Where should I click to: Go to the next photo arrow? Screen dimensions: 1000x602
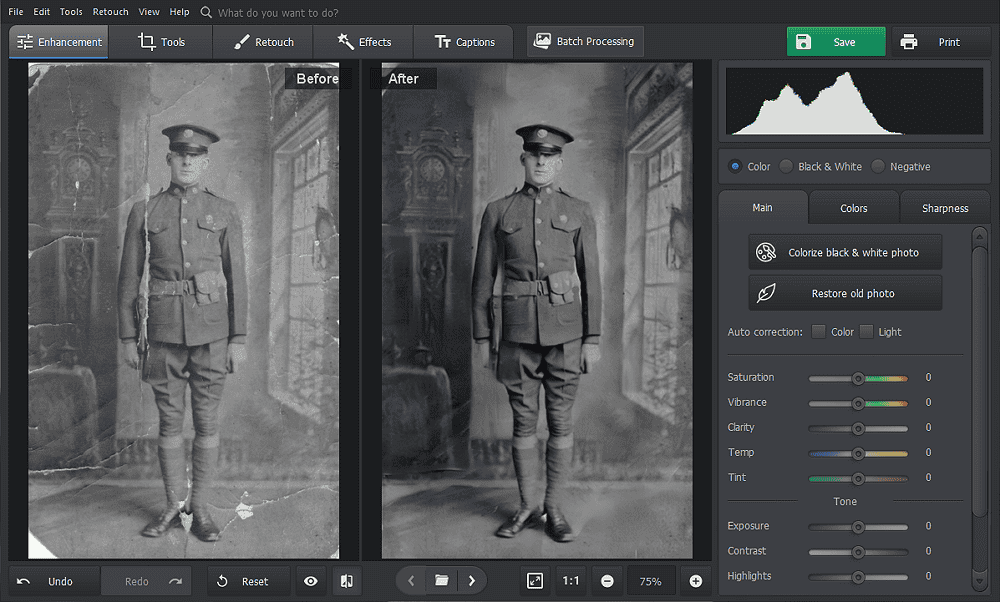[472, 581]
